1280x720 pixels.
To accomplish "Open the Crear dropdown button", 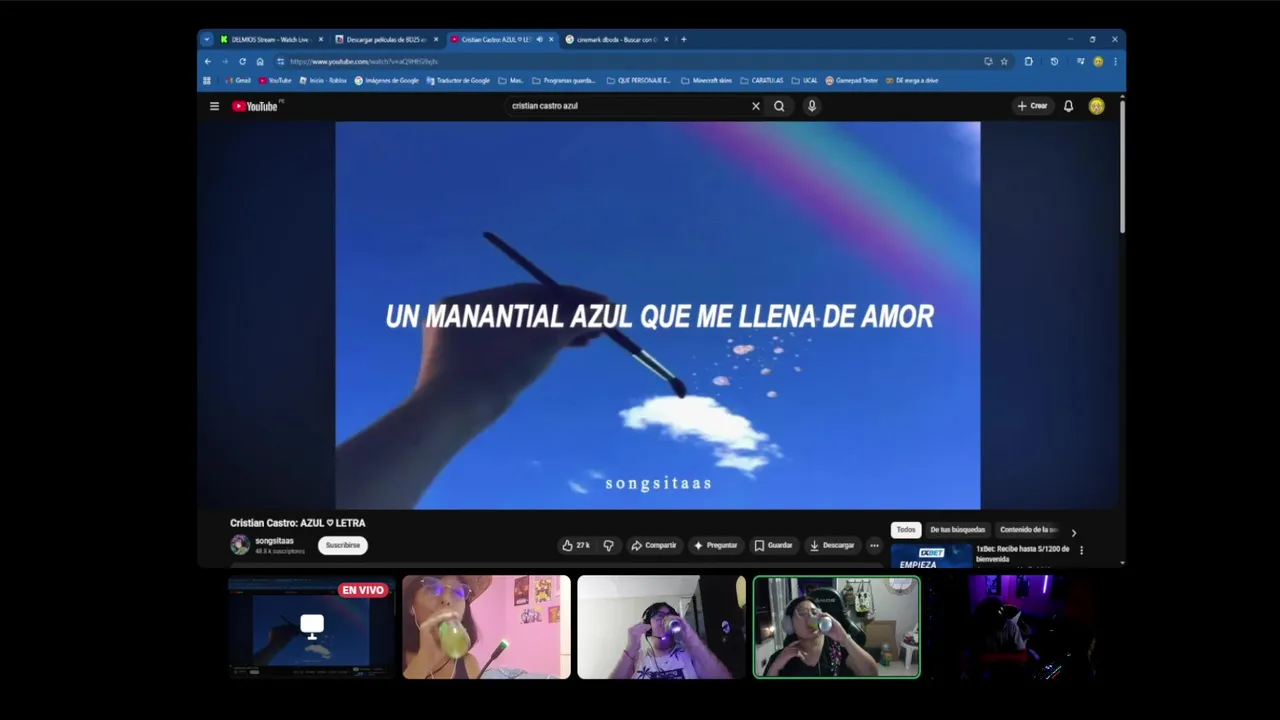I will coord(1033,106).
